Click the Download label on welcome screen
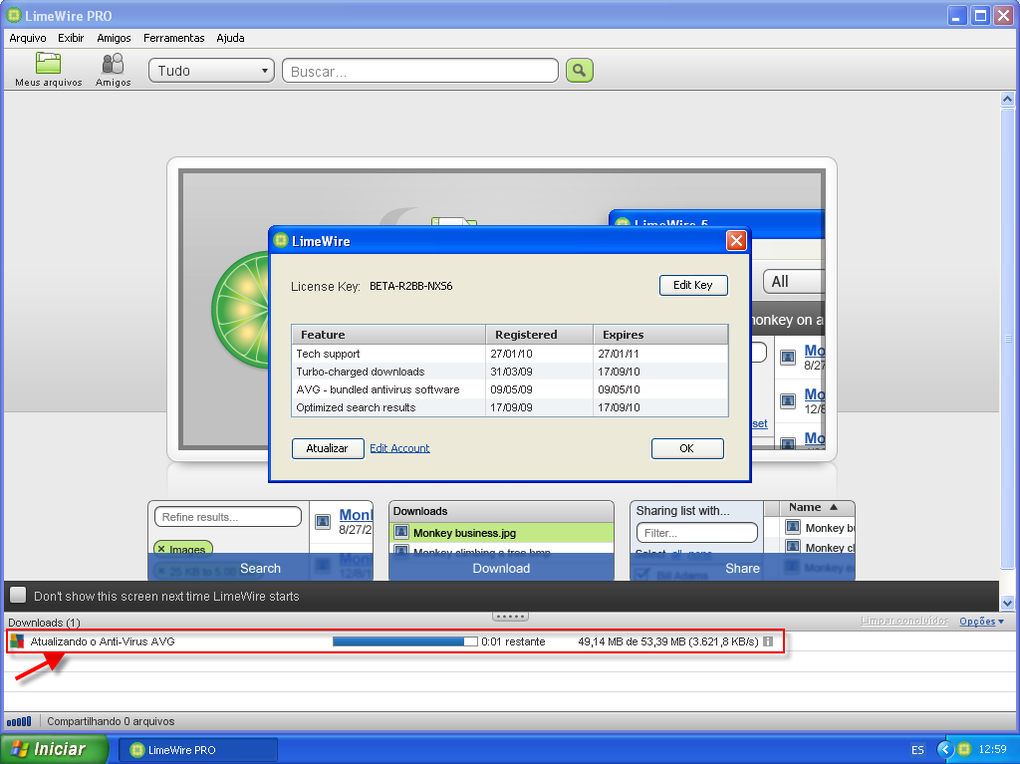Image resolution: width=1020 pixels, height=764 pixels. 501,568
